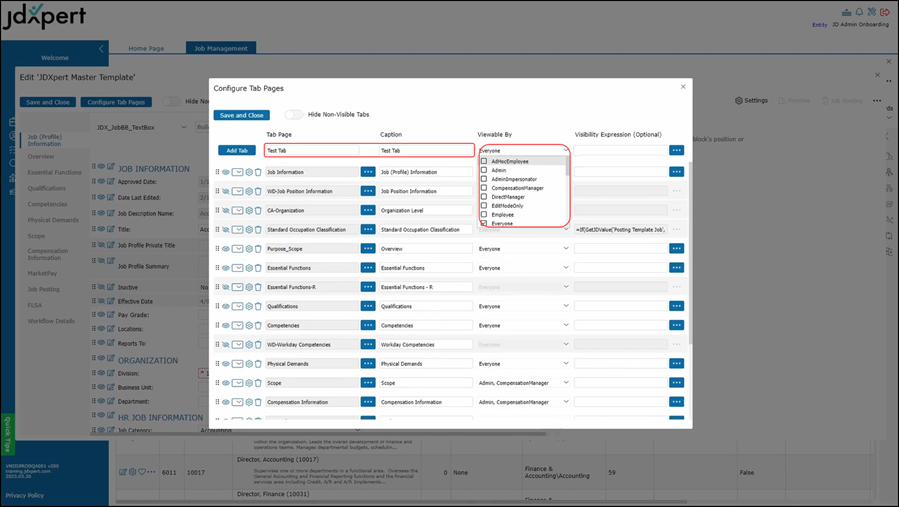Switch to the Home Page tab
This screenshot has height=508, width=899.
pyautogui.click(x=146, y=48)
